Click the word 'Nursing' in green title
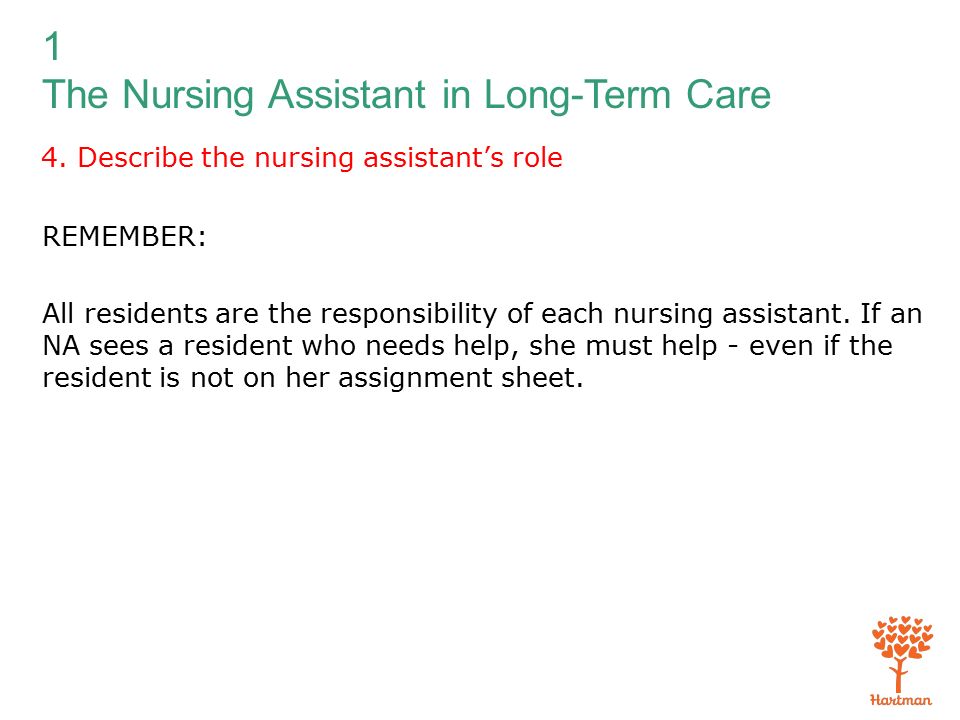Screen dimensions: 960x720 [188, 96]
